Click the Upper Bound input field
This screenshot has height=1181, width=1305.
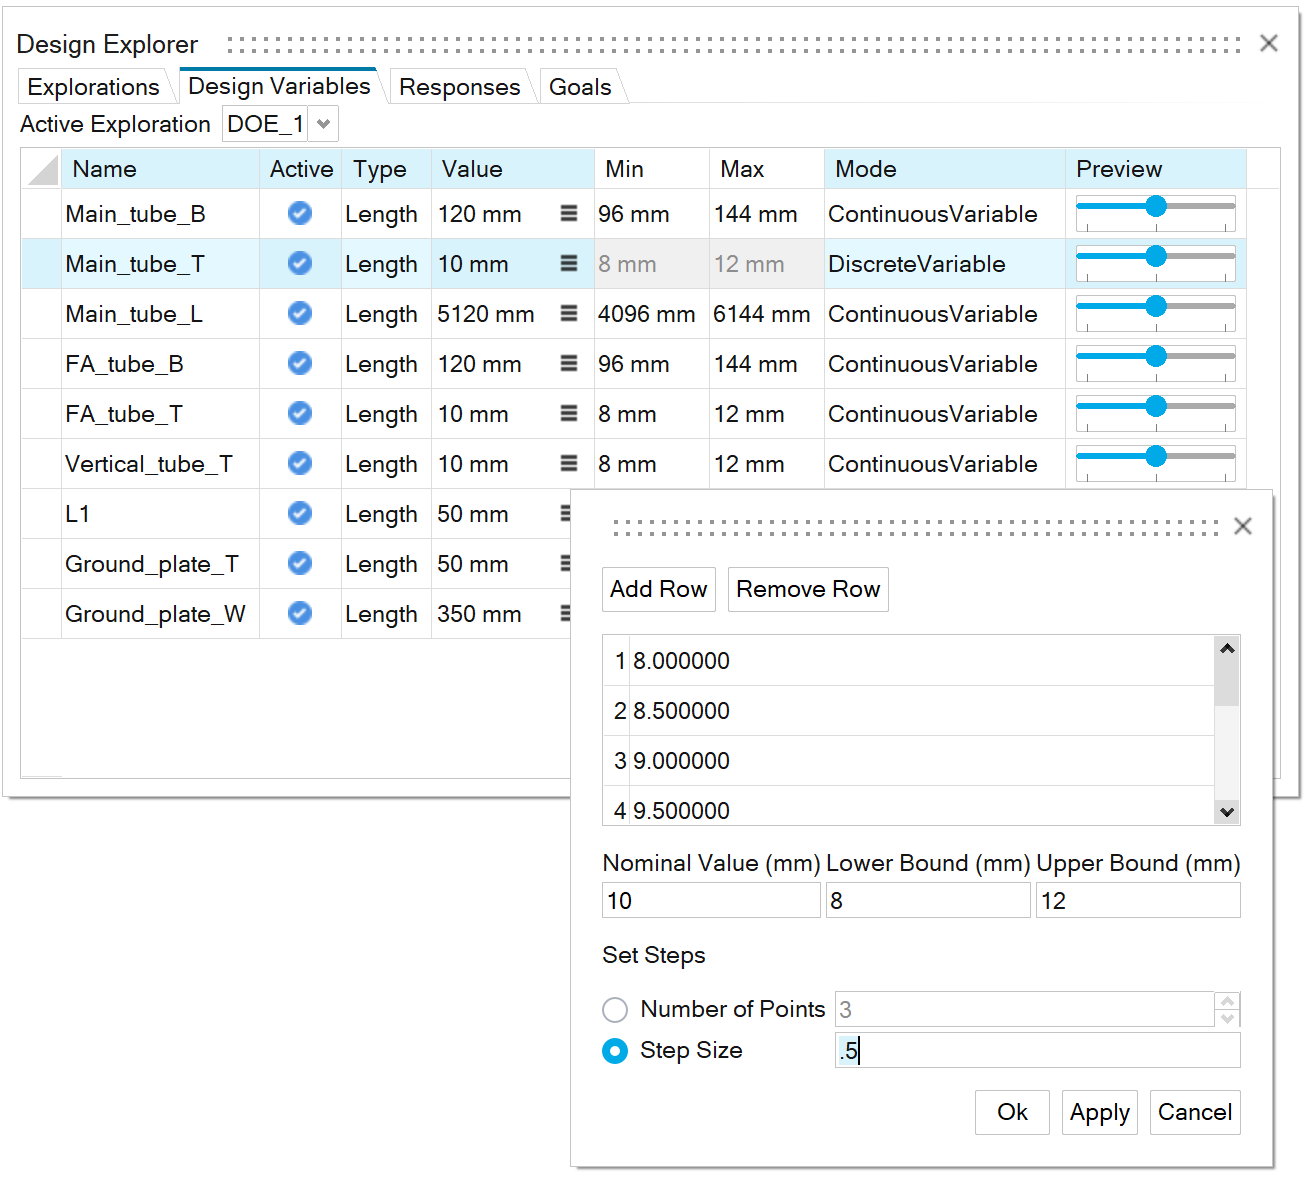click(x=1137, y=901)
